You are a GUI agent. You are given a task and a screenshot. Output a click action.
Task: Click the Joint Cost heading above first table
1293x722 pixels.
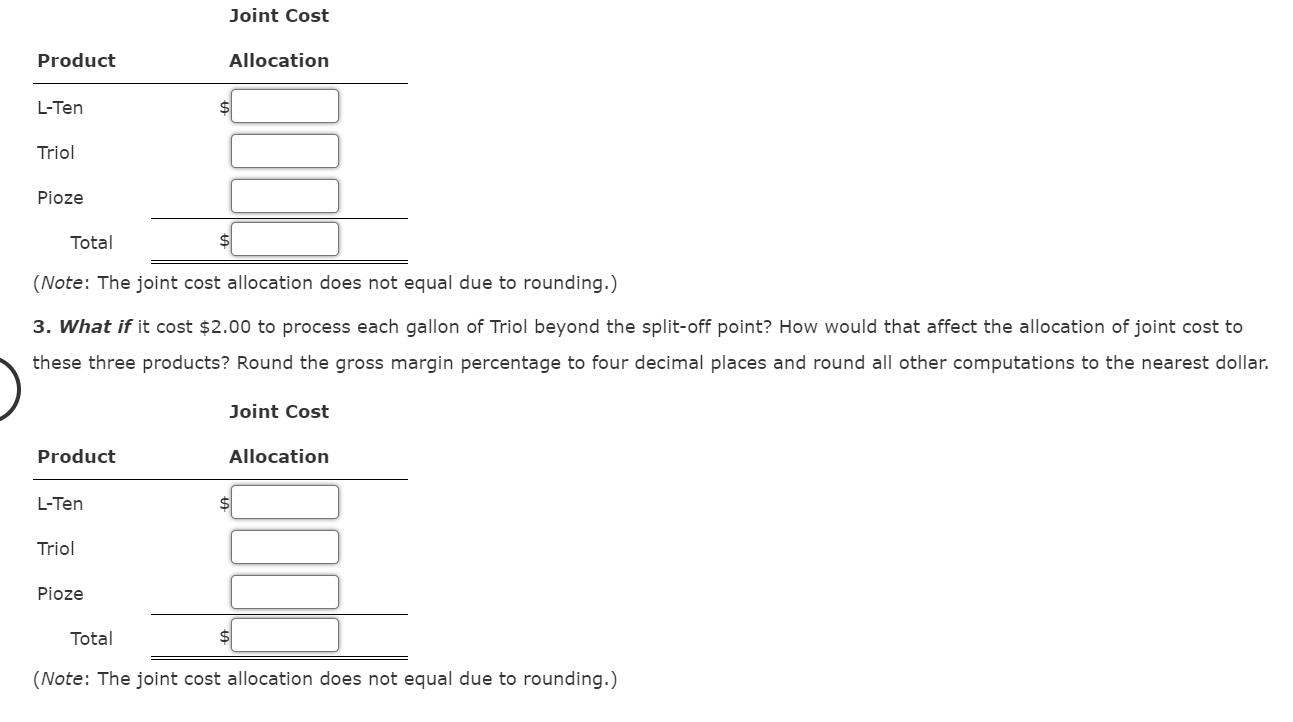click(x=279, y=15)
